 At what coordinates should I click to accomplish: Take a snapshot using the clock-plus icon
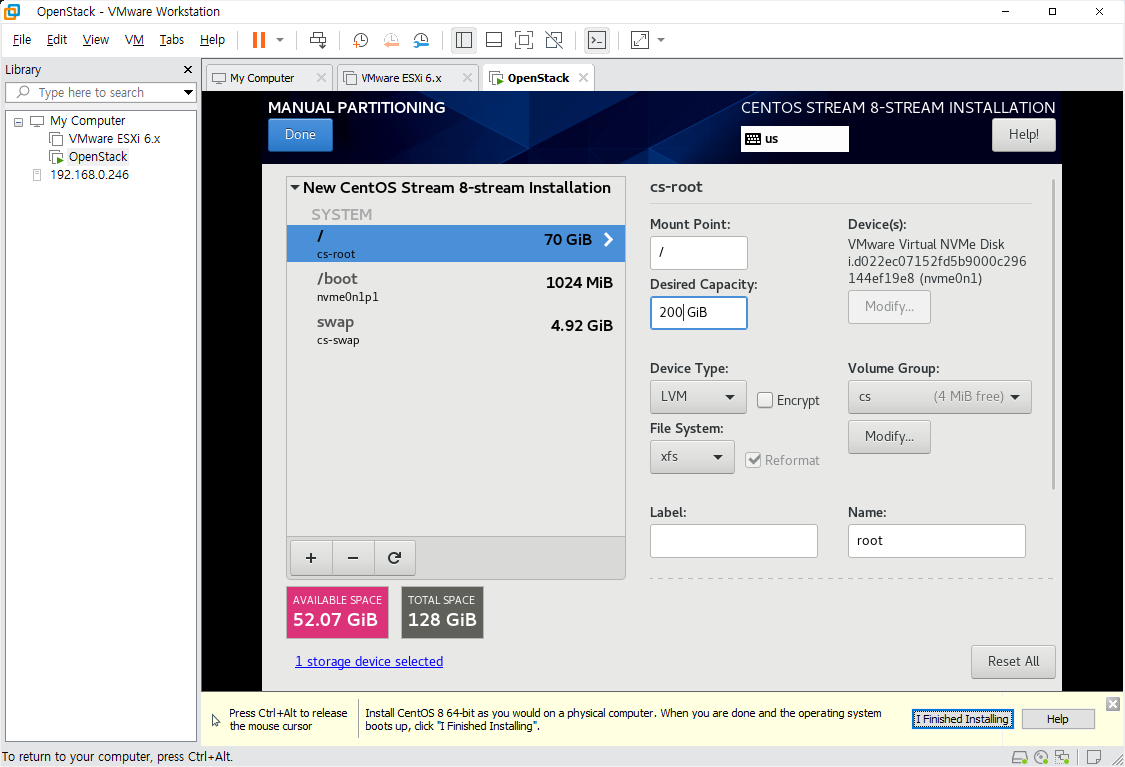[x=360, y=40]
